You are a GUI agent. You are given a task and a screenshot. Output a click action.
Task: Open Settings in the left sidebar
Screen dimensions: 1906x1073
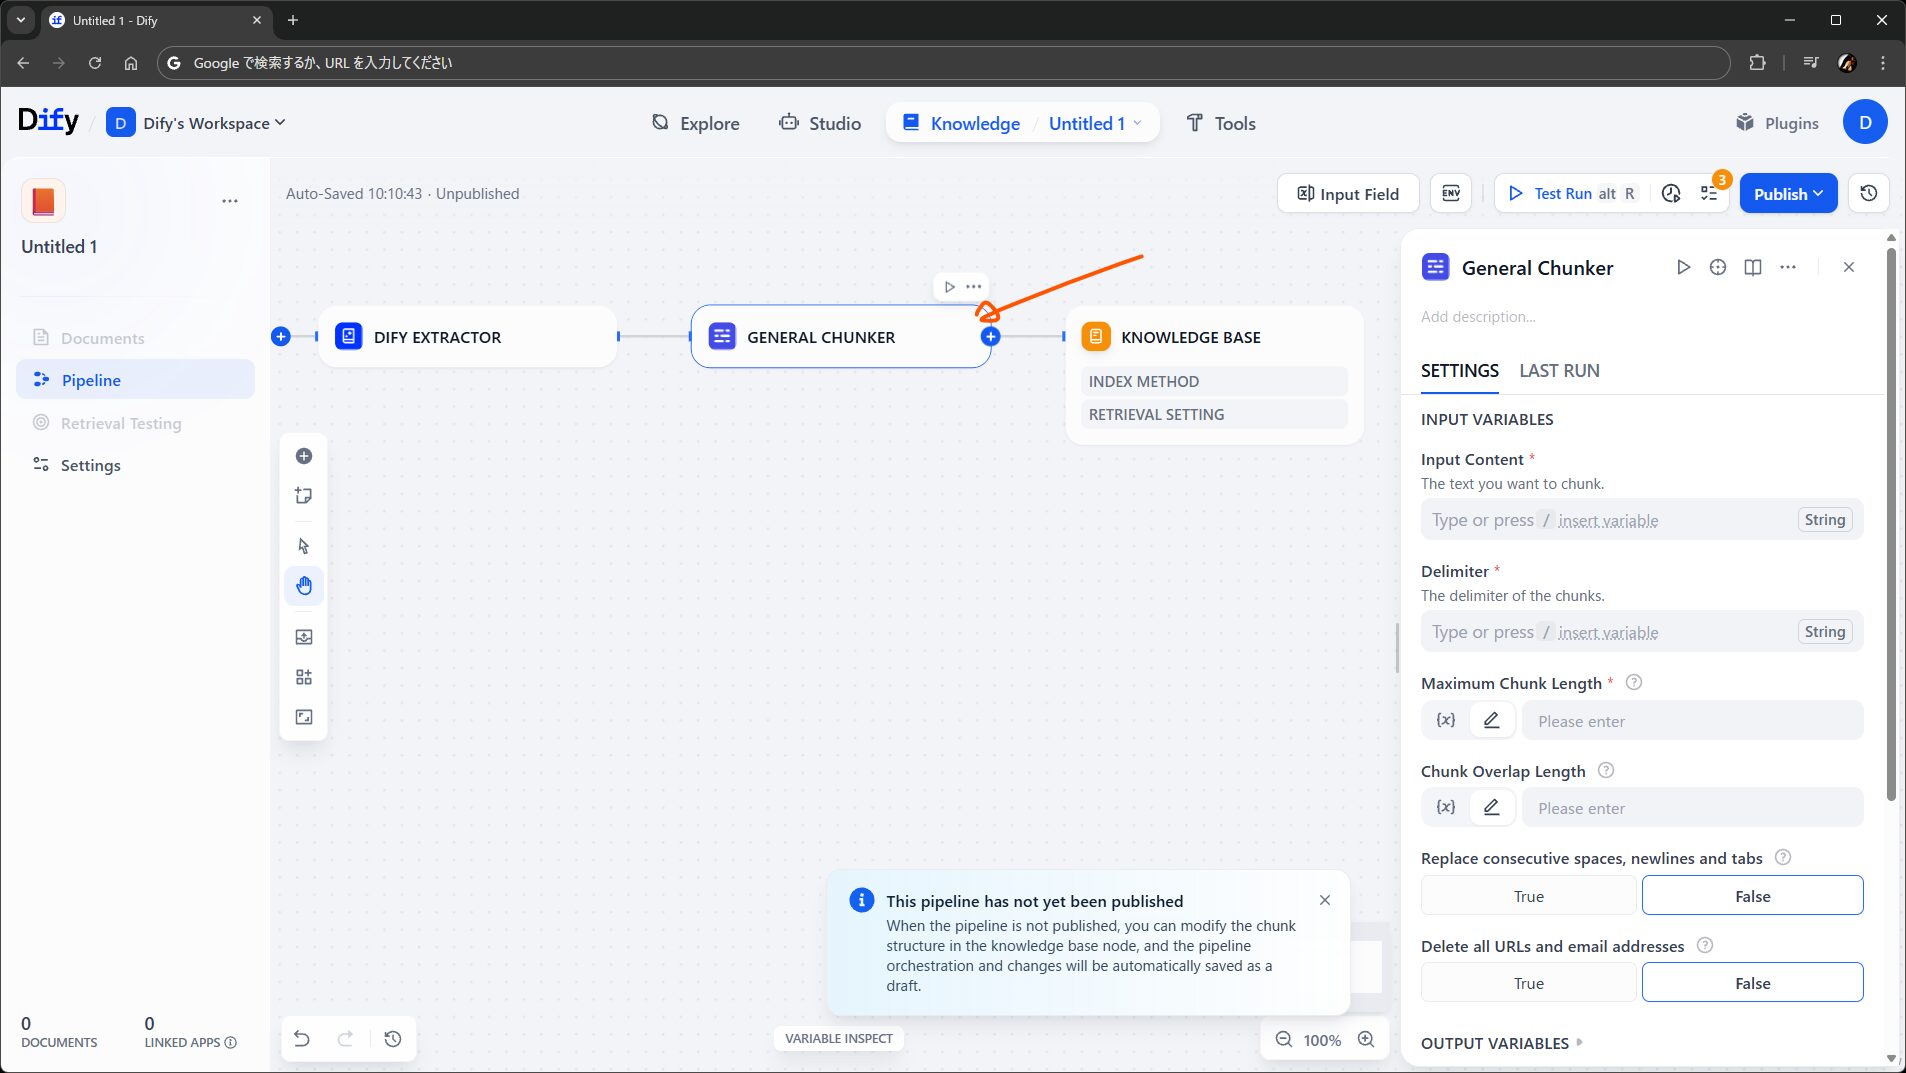click(90, 465)
